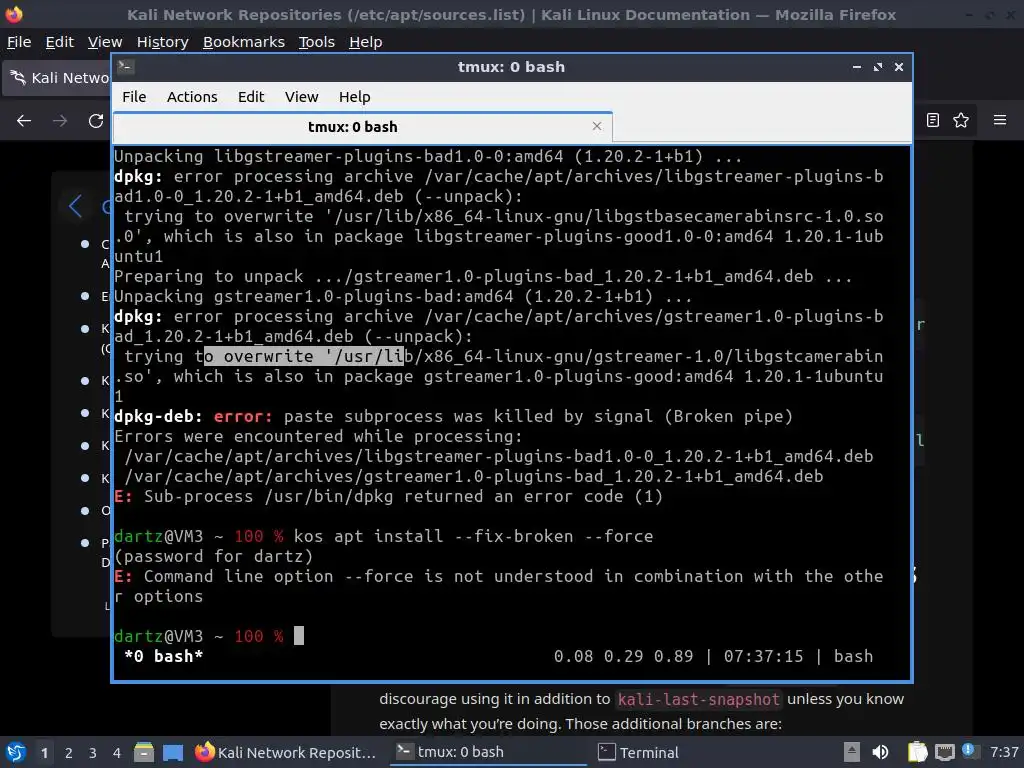Screen dimensions: 1024x768
Task: Click the taskbar clock showing 7:37
Action: [x=1004, y=752]
